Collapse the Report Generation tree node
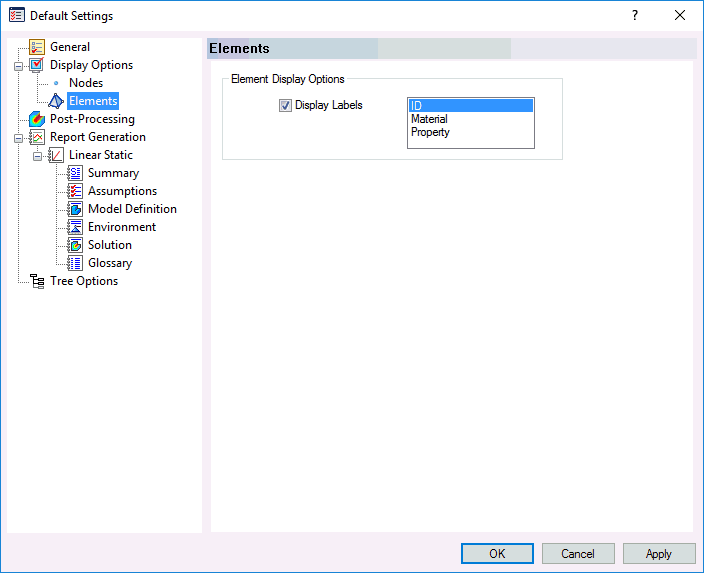 click(x=18, y=138)
